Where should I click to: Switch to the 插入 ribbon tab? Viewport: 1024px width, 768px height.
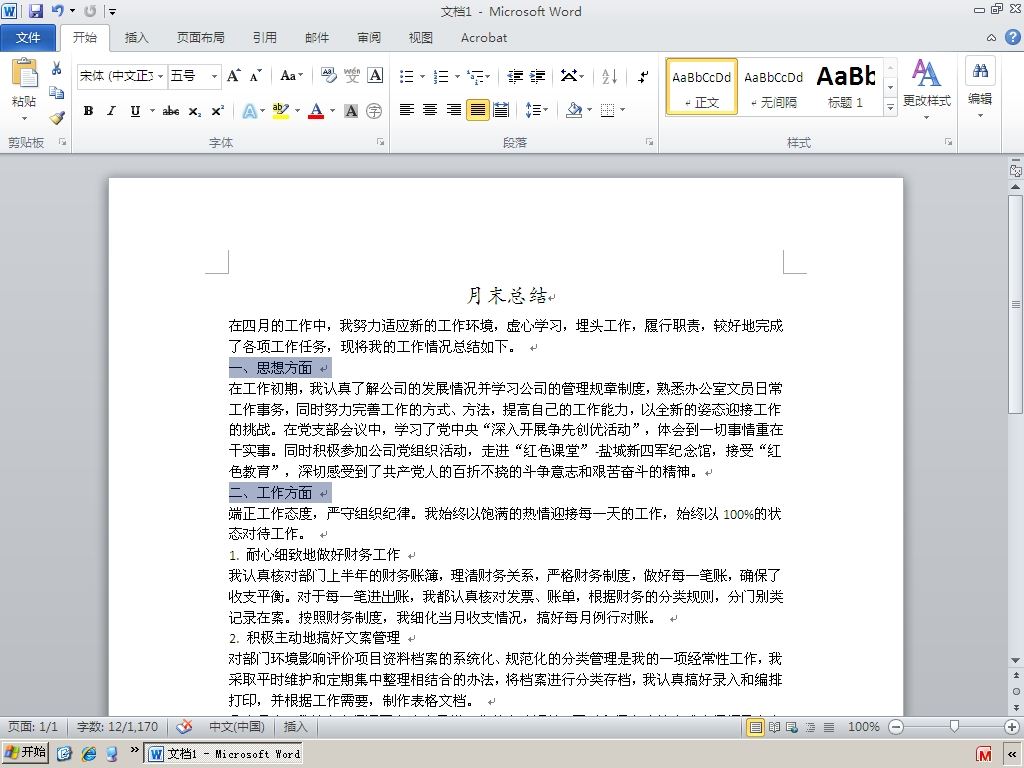[x=136, y=38]
